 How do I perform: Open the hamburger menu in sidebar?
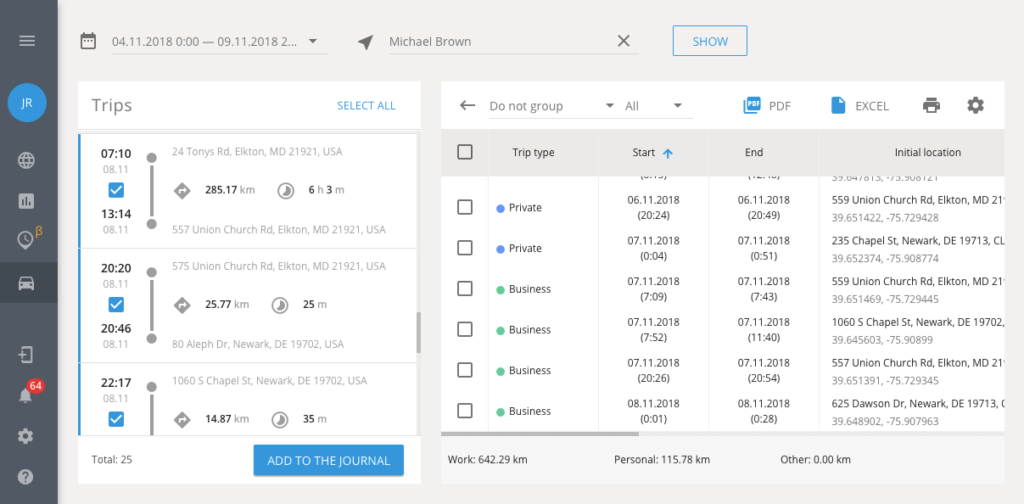(27, 41)
